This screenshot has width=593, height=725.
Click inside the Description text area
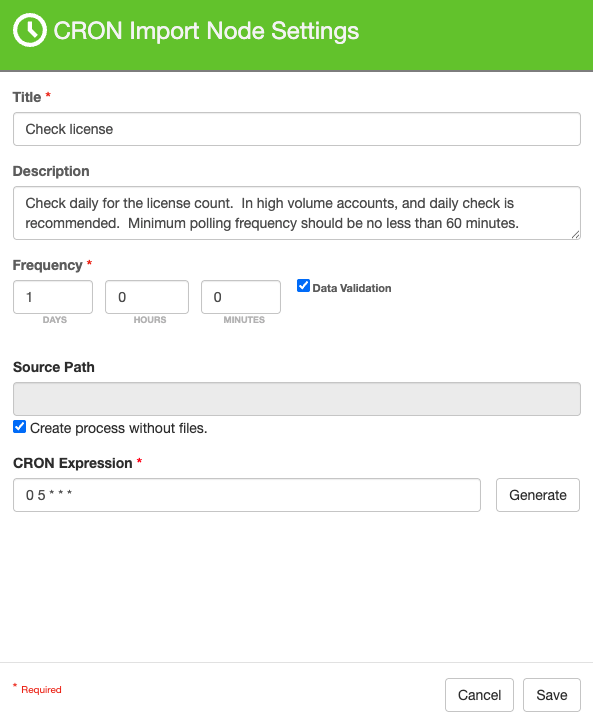tap(297, 213)
